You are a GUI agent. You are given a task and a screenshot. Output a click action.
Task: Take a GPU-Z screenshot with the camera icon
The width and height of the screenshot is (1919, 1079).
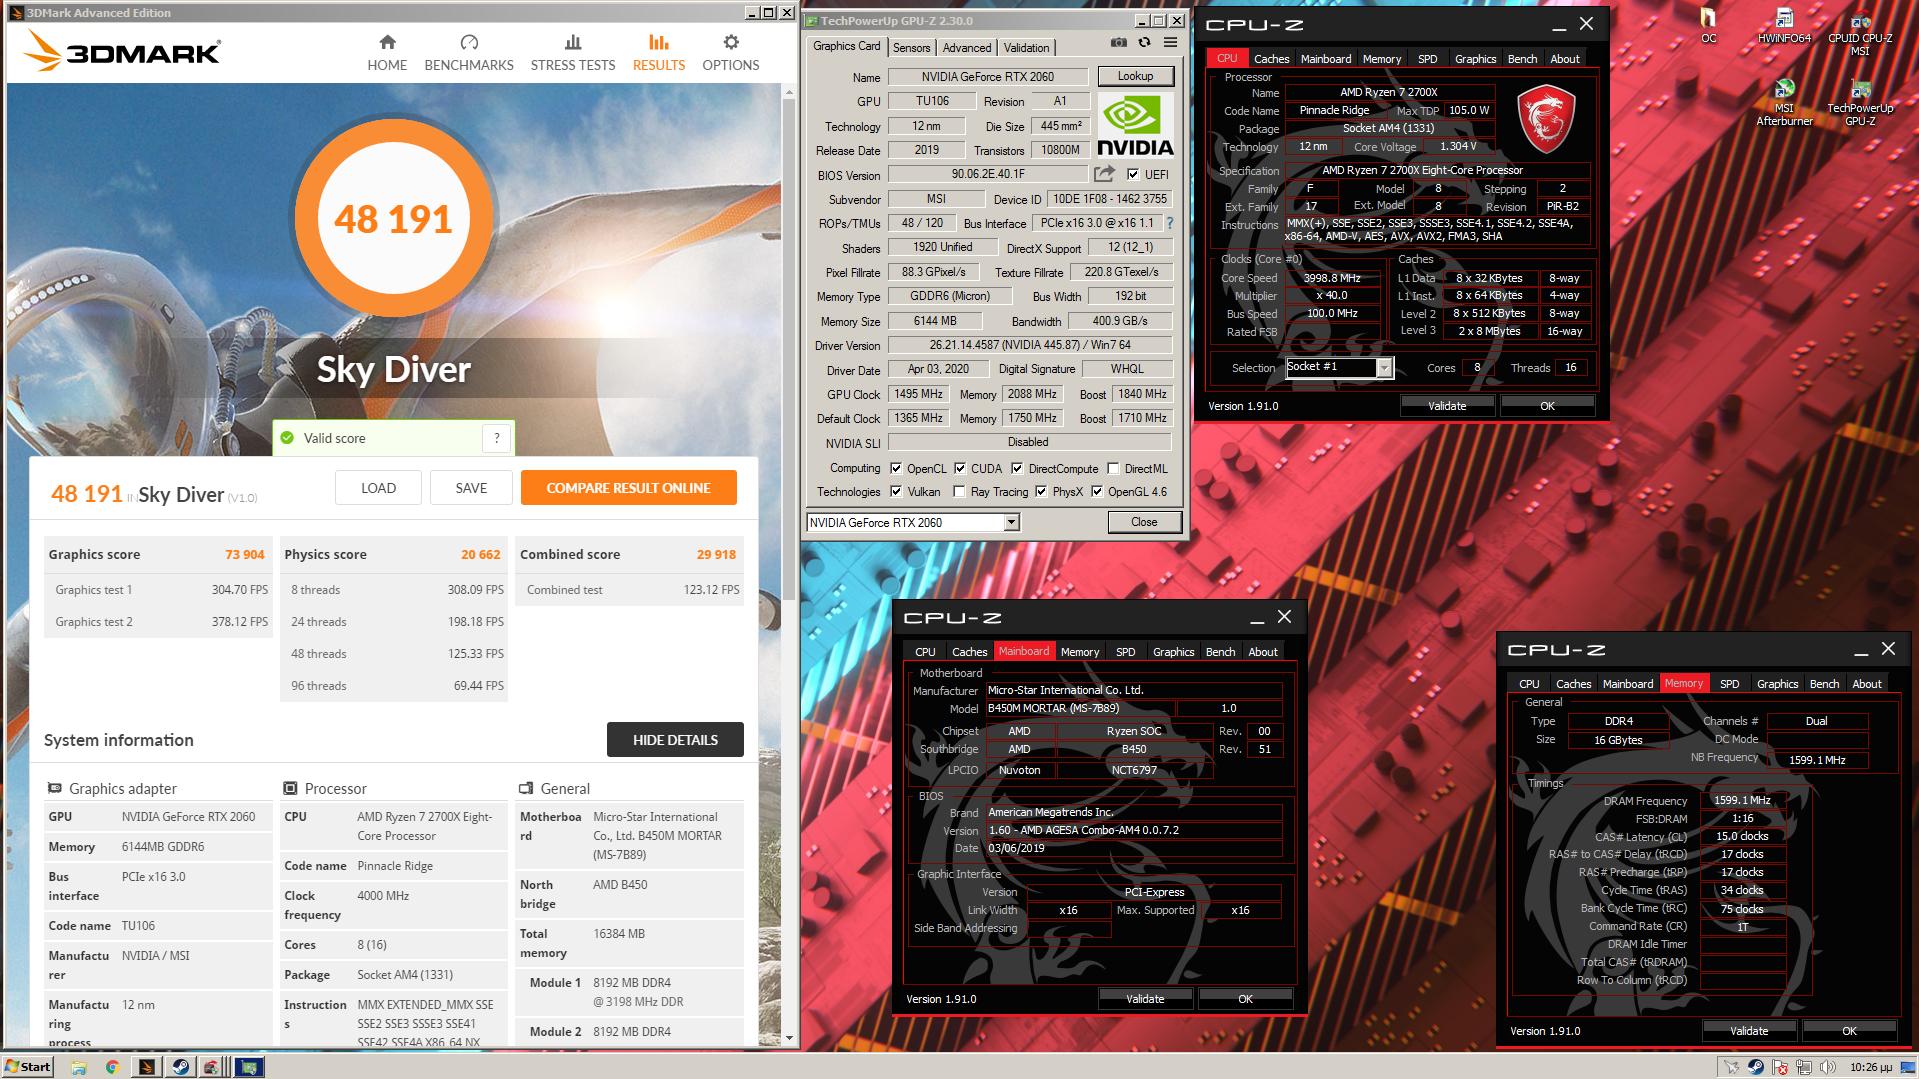tap(1119, 43)
